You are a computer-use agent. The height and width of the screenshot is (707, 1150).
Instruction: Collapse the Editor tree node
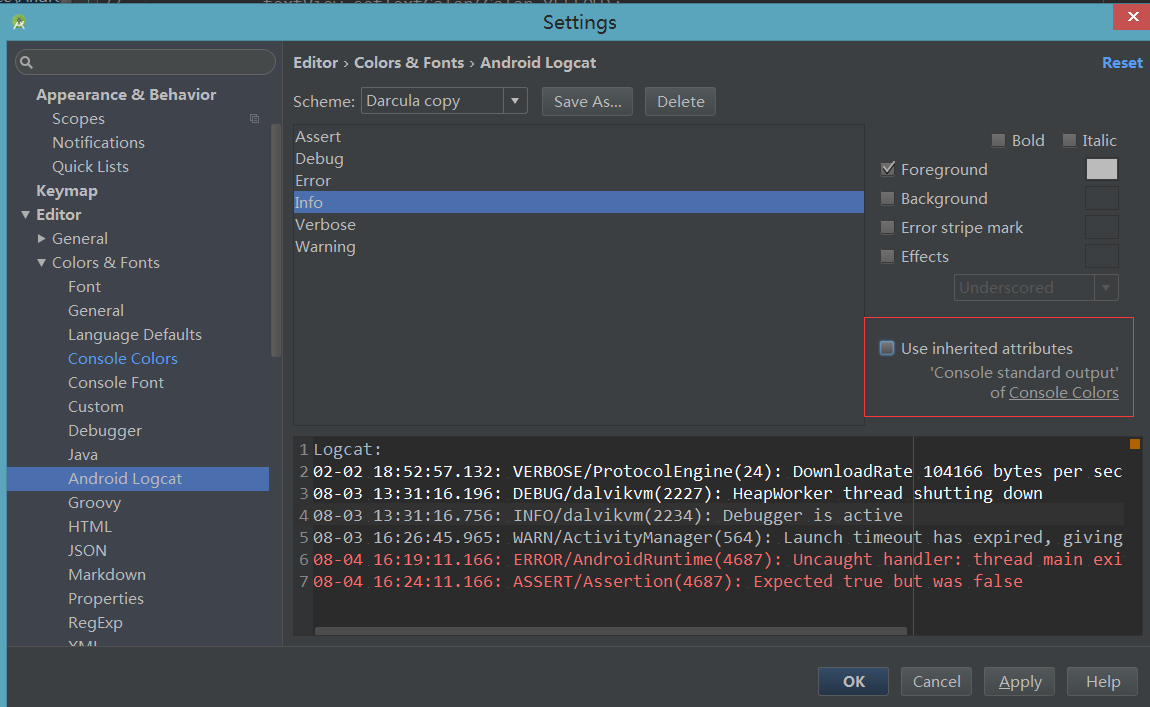[x=26, y=214]
